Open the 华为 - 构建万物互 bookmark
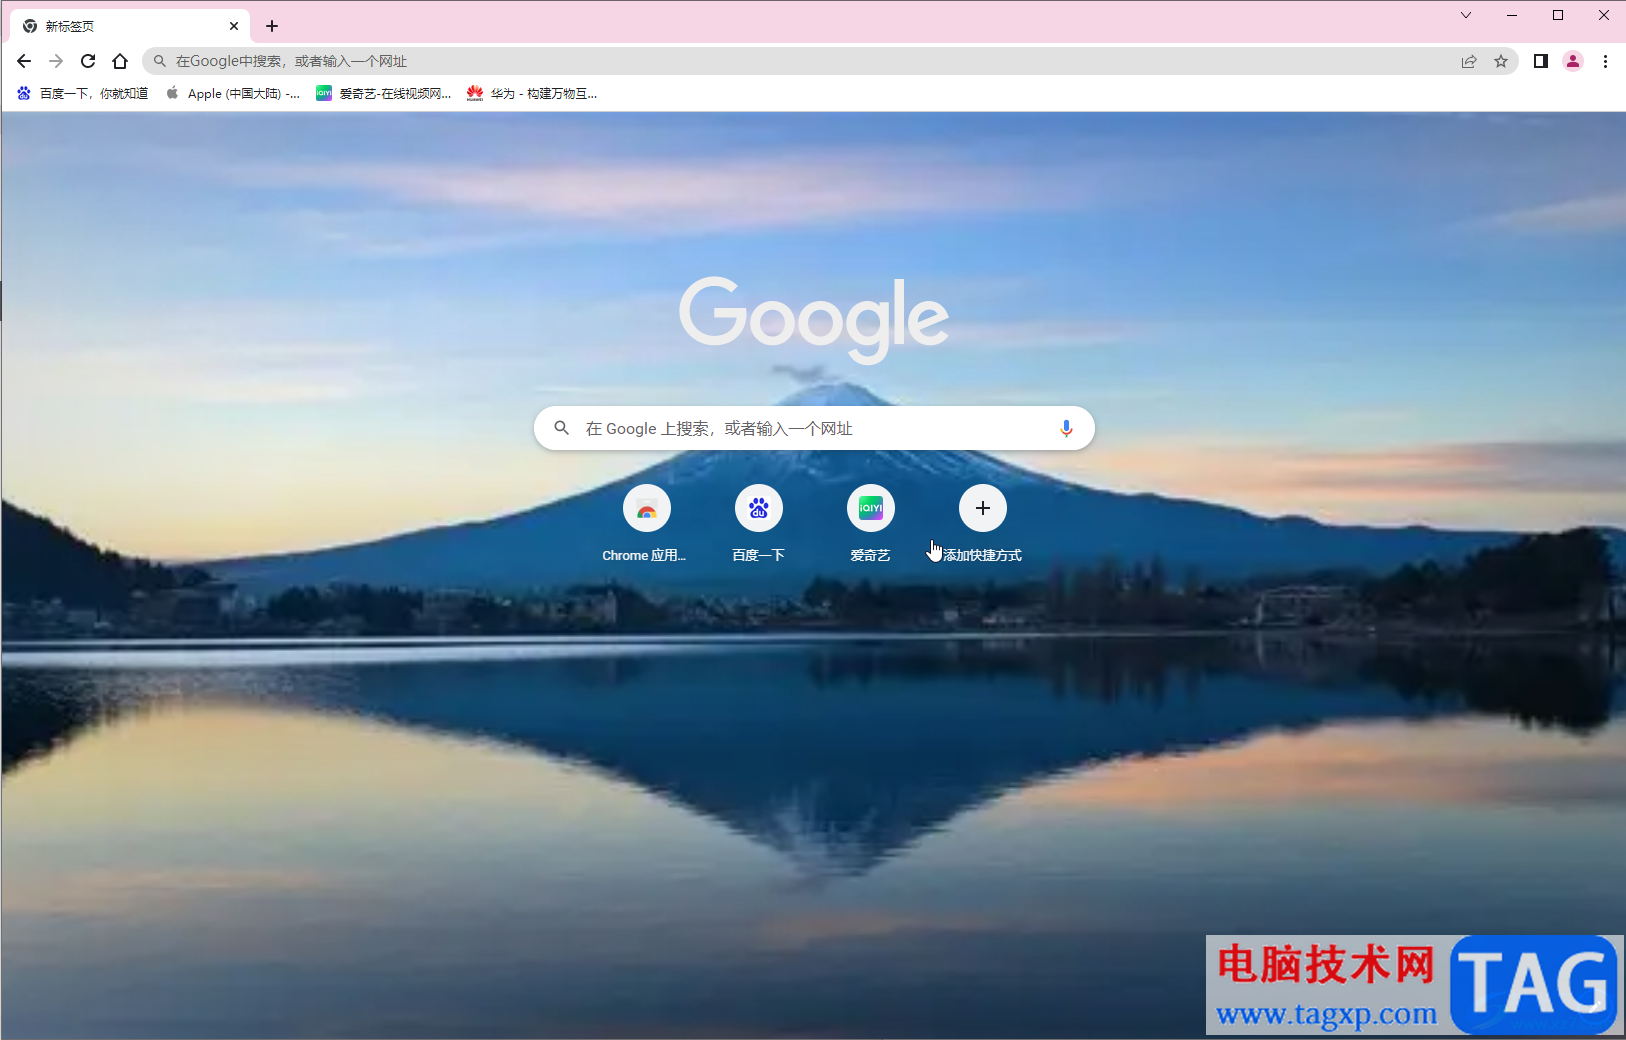Viewport: 1626px width, 1040px height. pos(533,93)
